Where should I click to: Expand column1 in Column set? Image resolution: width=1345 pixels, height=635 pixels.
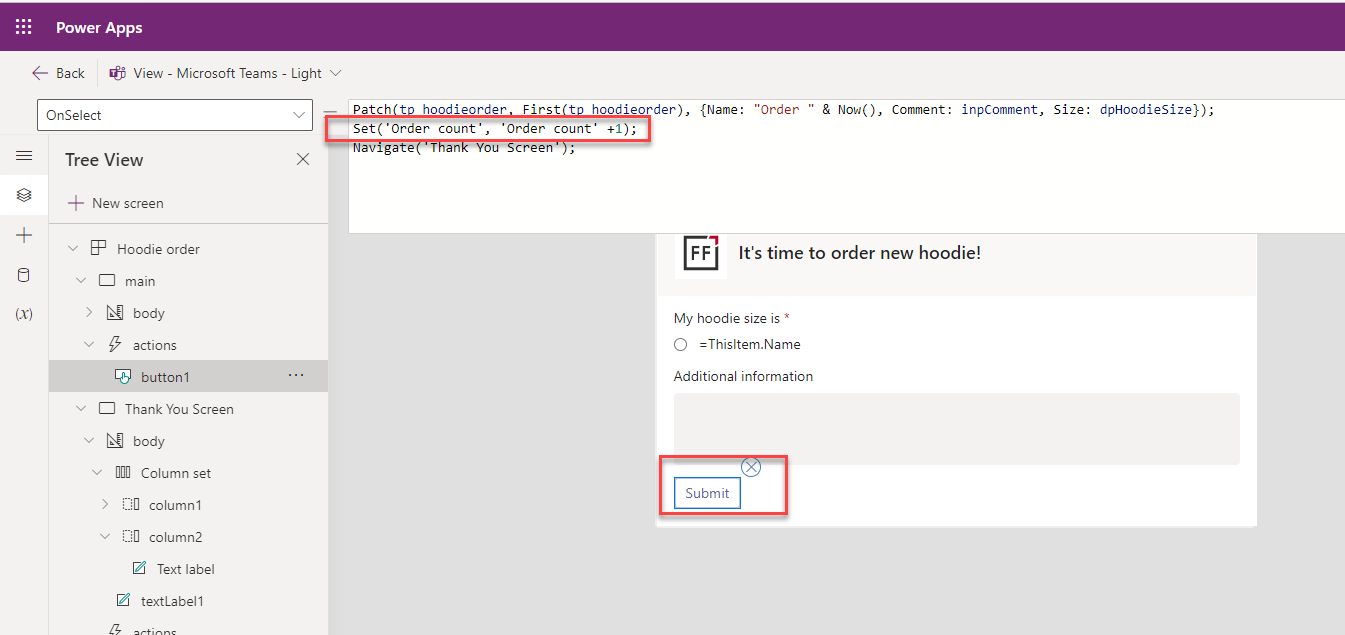click(105, 505)
